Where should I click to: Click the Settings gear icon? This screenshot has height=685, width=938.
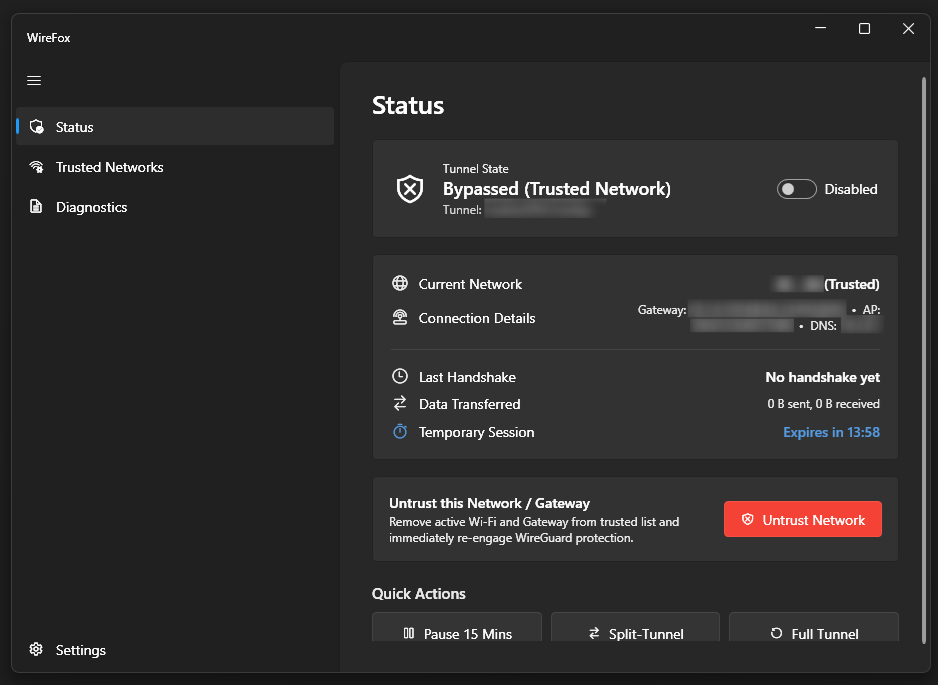36,649
